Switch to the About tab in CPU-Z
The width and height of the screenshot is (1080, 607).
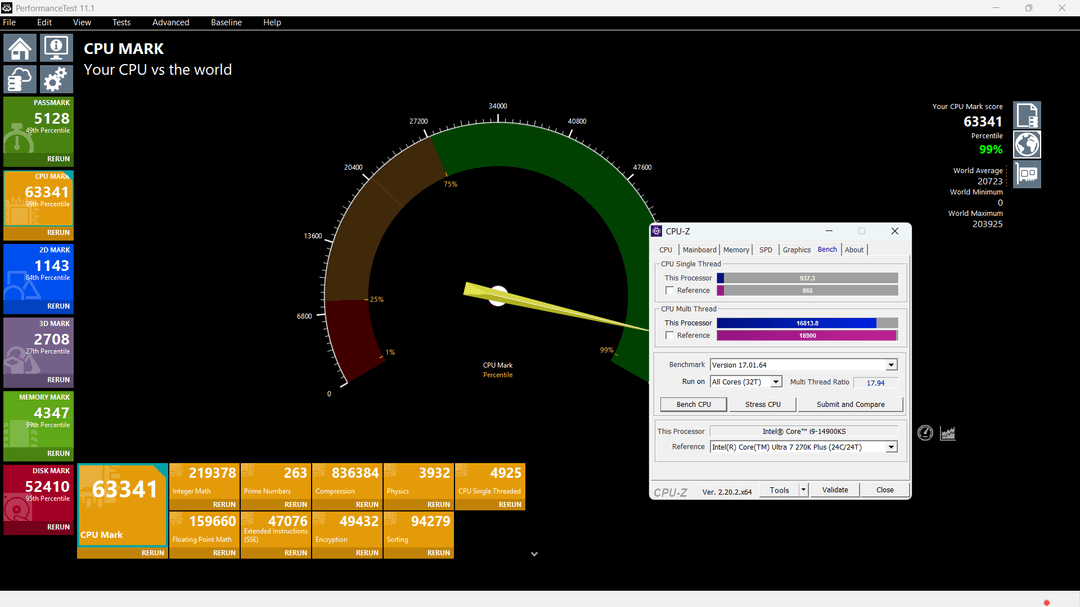coord(854,250)
